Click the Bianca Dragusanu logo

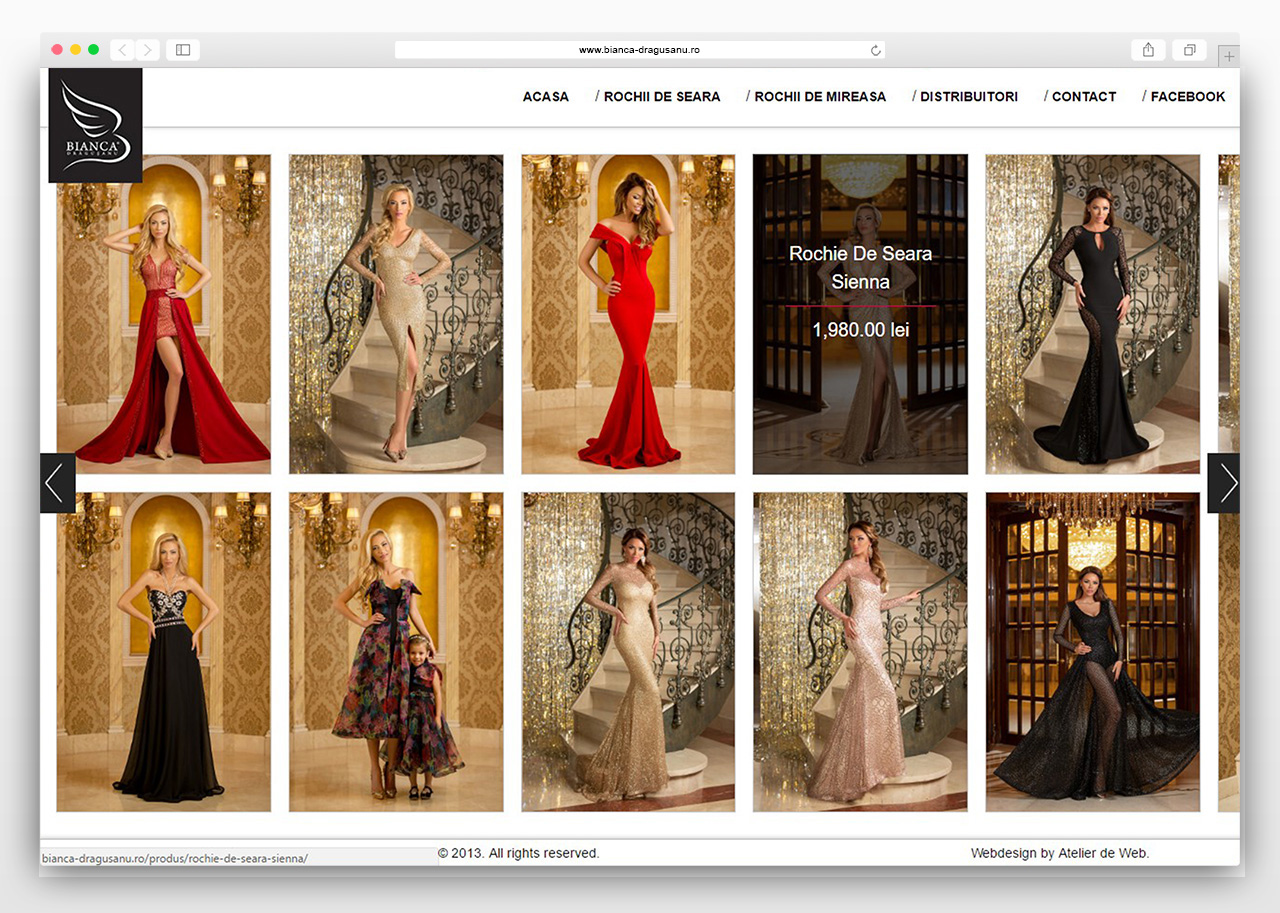pos(95,125)
